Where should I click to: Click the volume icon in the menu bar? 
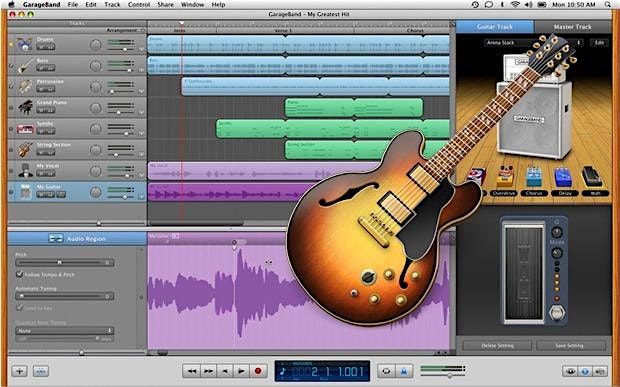coord(528,4)
